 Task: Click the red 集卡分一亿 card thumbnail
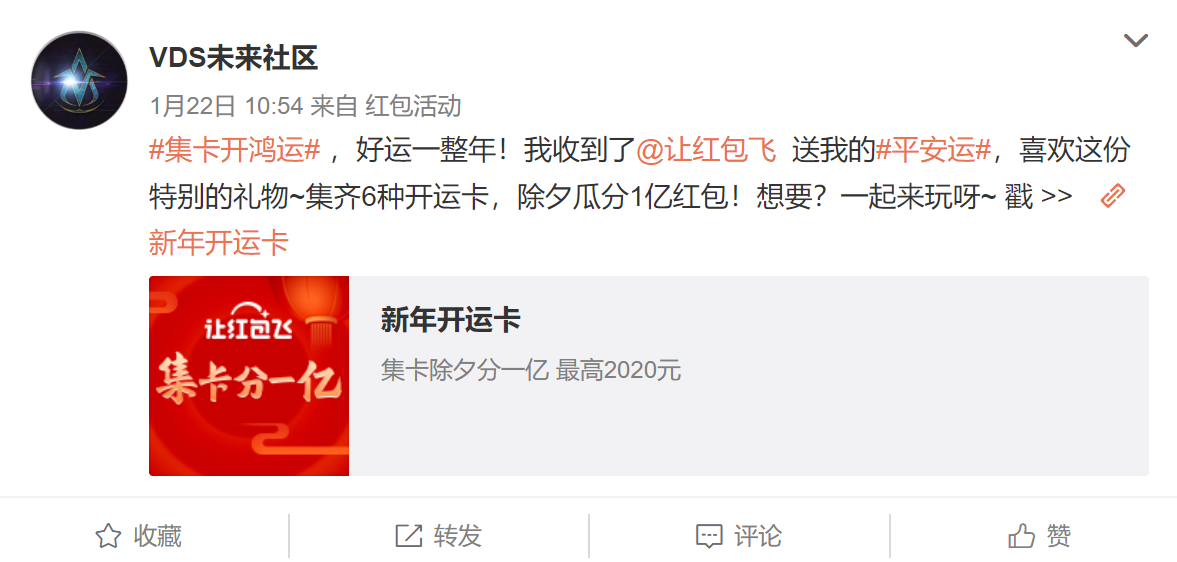[x=249, y=376]
